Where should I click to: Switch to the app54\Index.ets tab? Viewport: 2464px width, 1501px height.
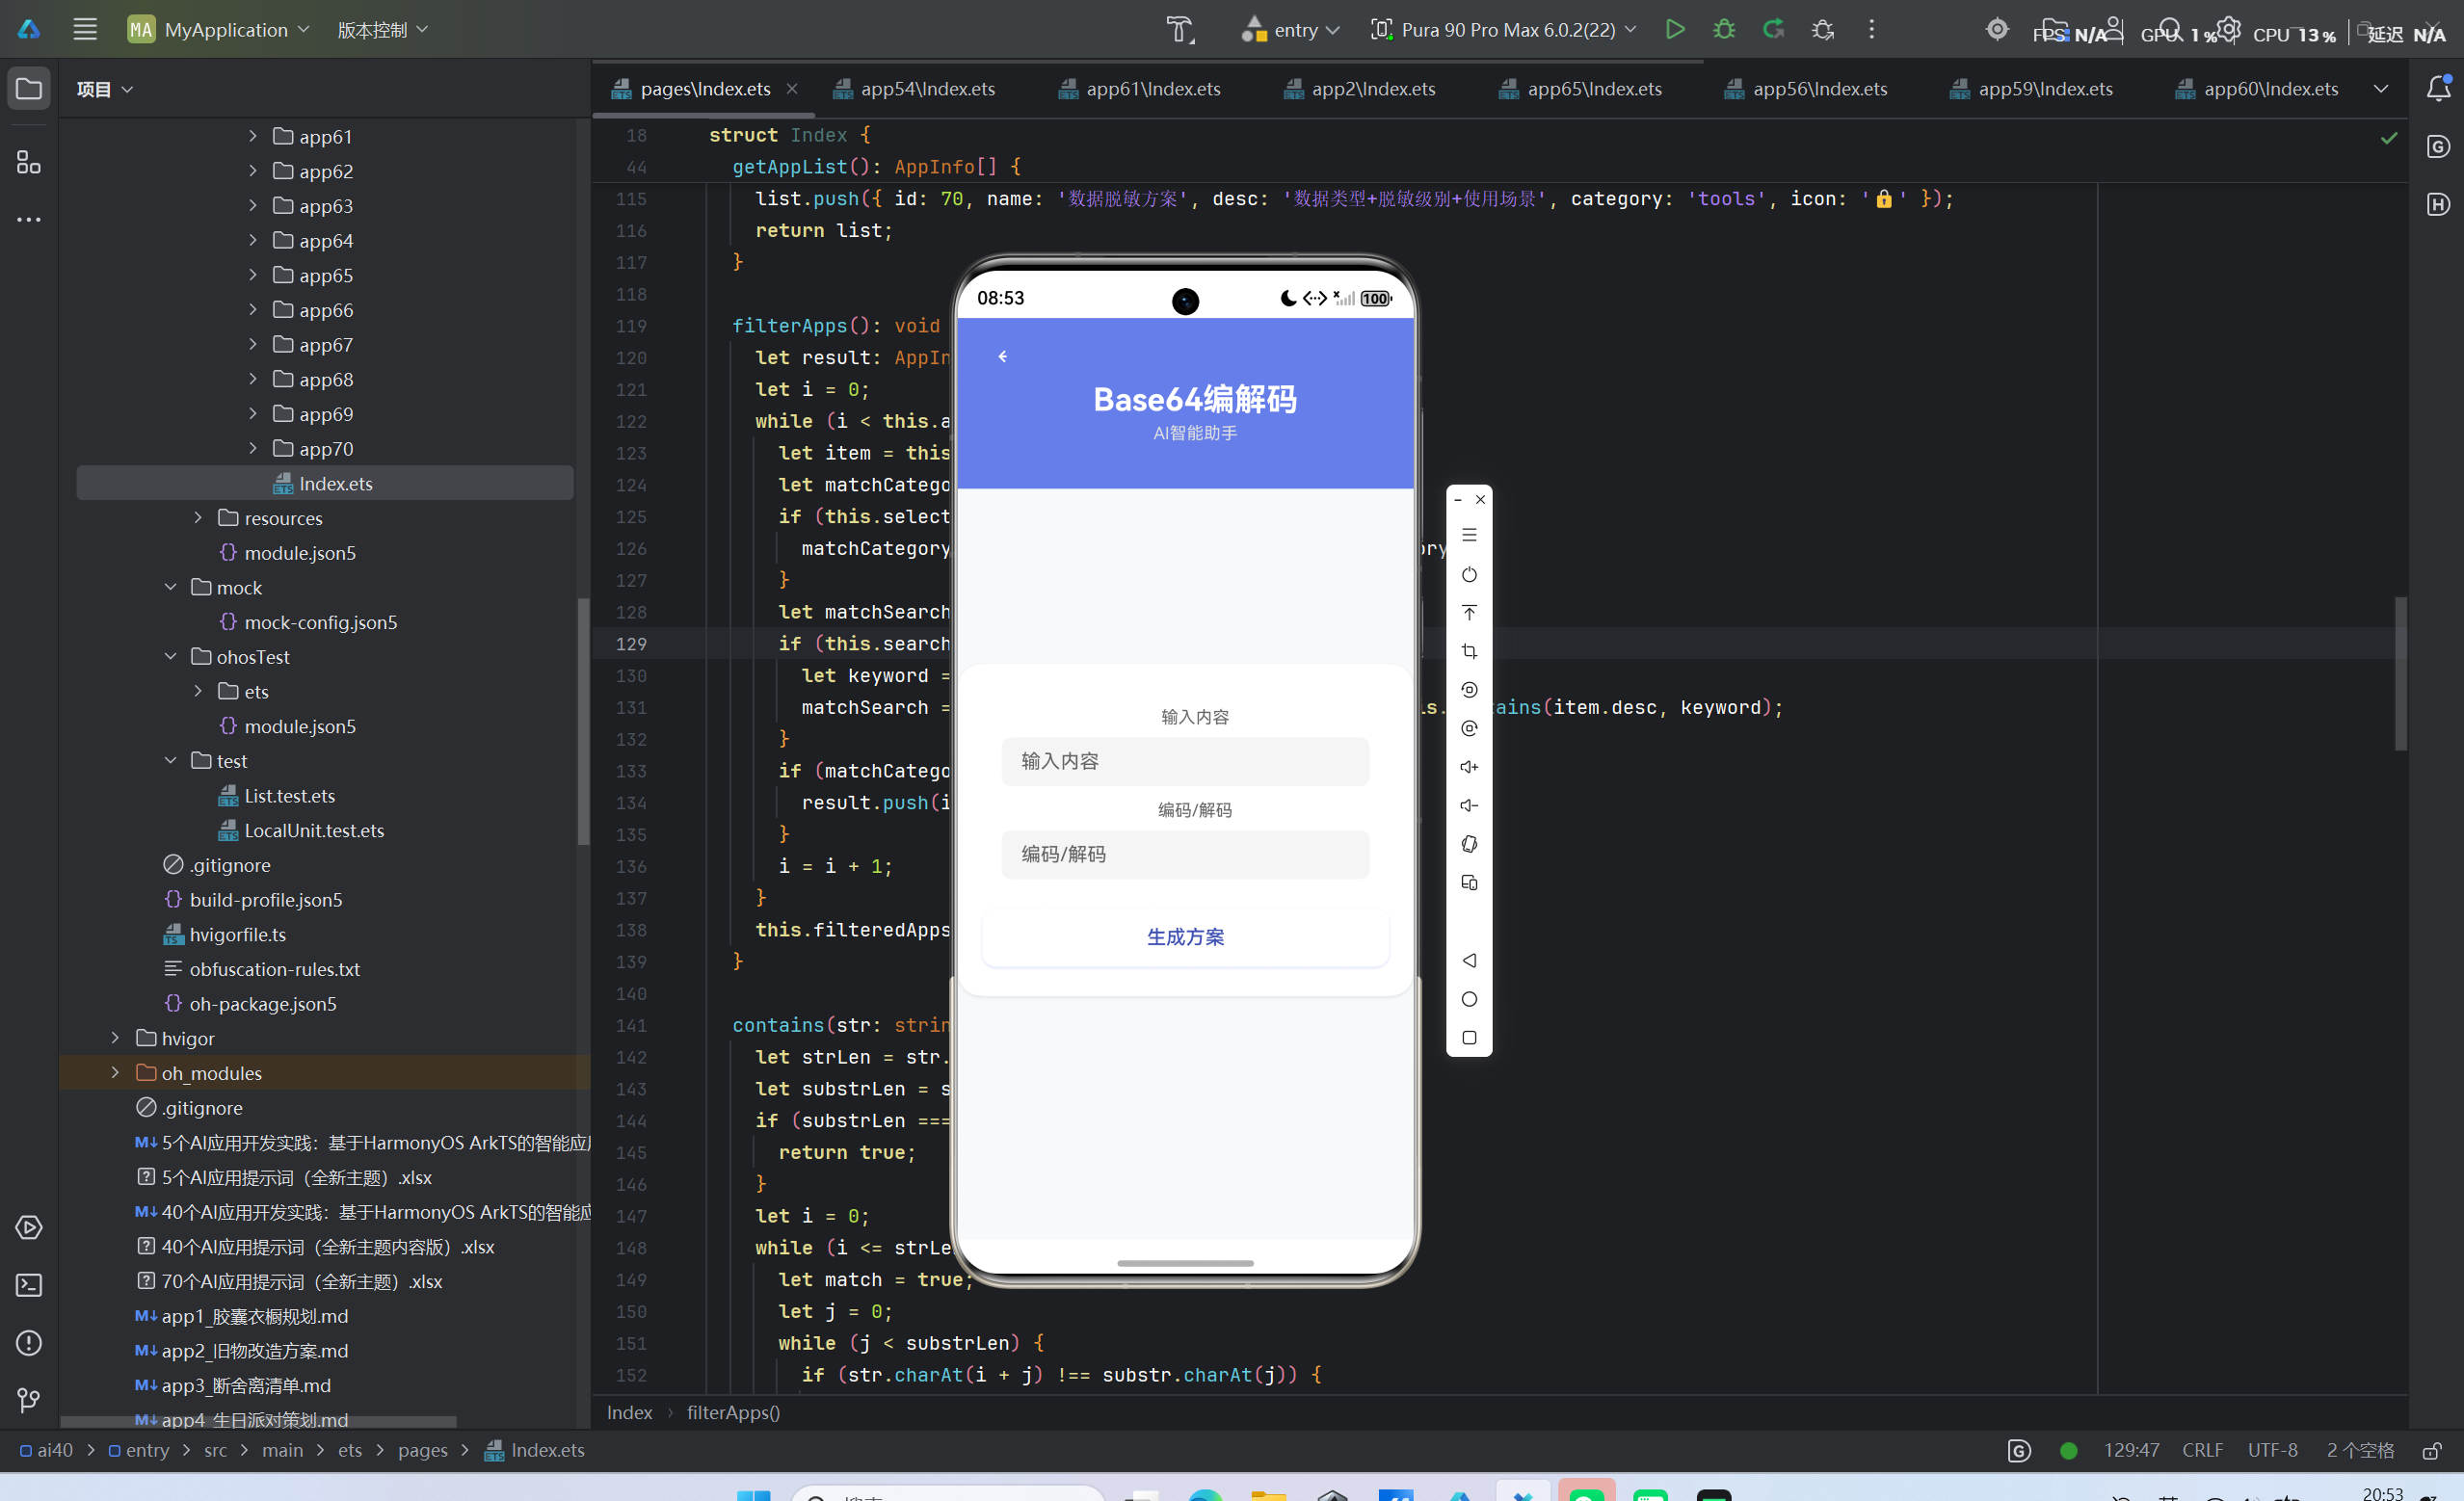point(915,89)
